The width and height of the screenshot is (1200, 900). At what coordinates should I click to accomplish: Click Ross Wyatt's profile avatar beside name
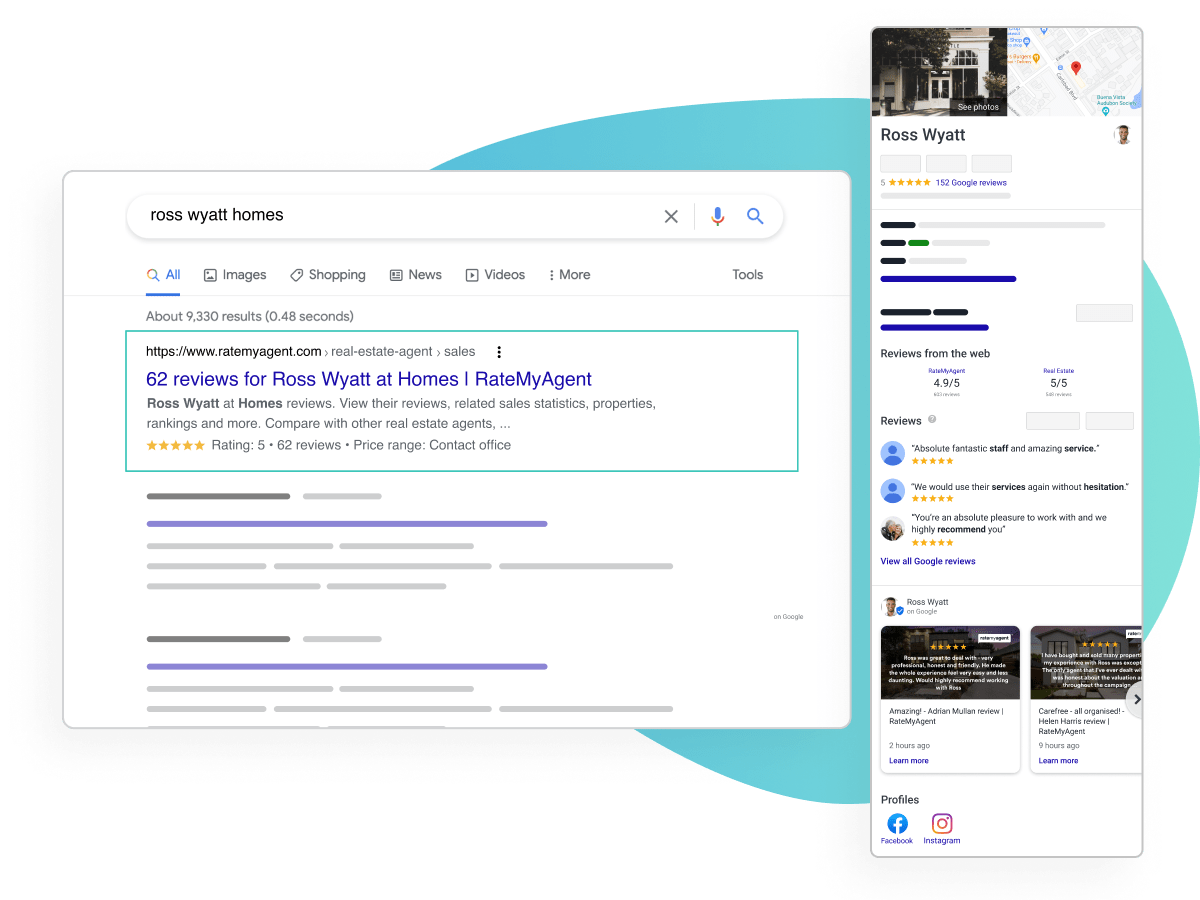click(x=1123, y=135)
